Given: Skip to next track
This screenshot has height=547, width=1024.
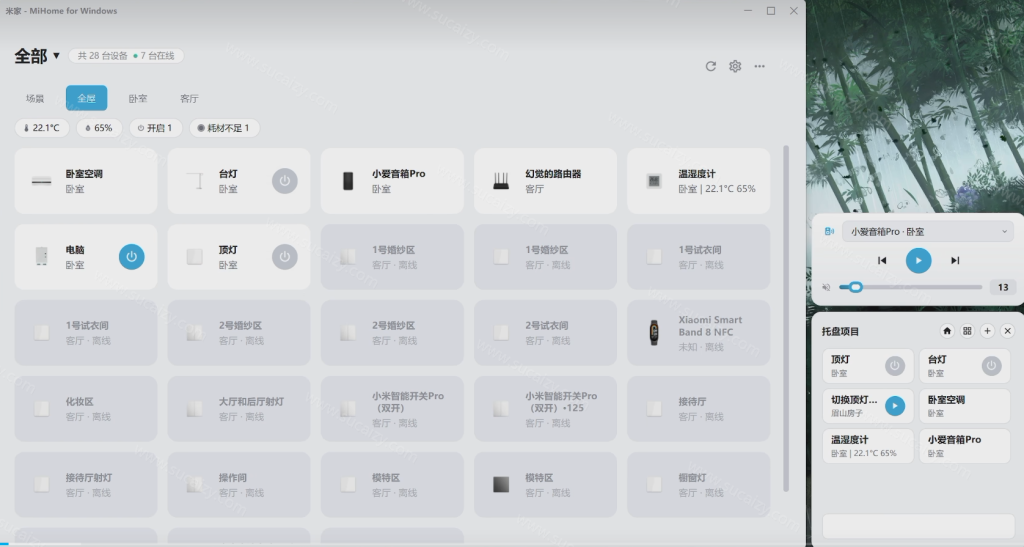Looking at the screenshot, I should pos(955,260).
